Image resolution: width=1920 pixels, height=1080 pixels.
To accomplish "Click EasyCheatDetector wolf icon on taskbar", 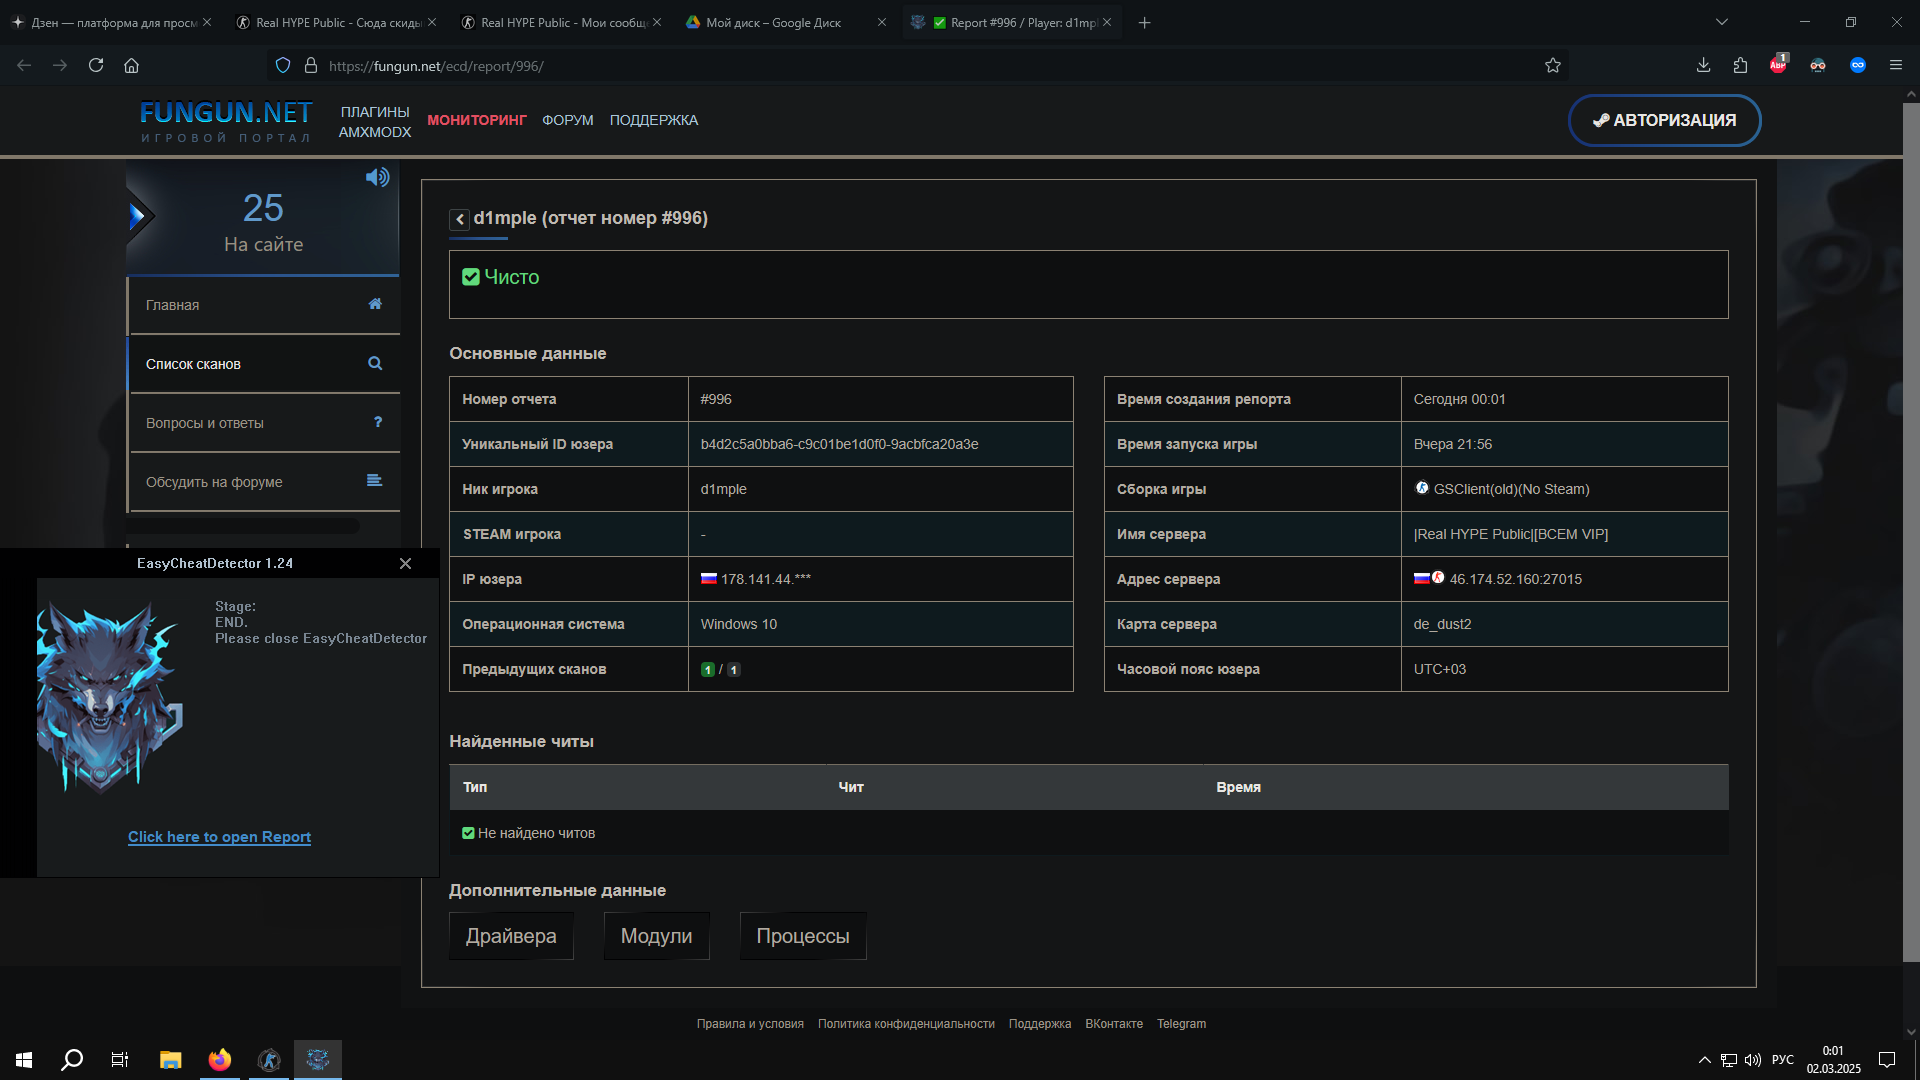I will pos(318,1060).
